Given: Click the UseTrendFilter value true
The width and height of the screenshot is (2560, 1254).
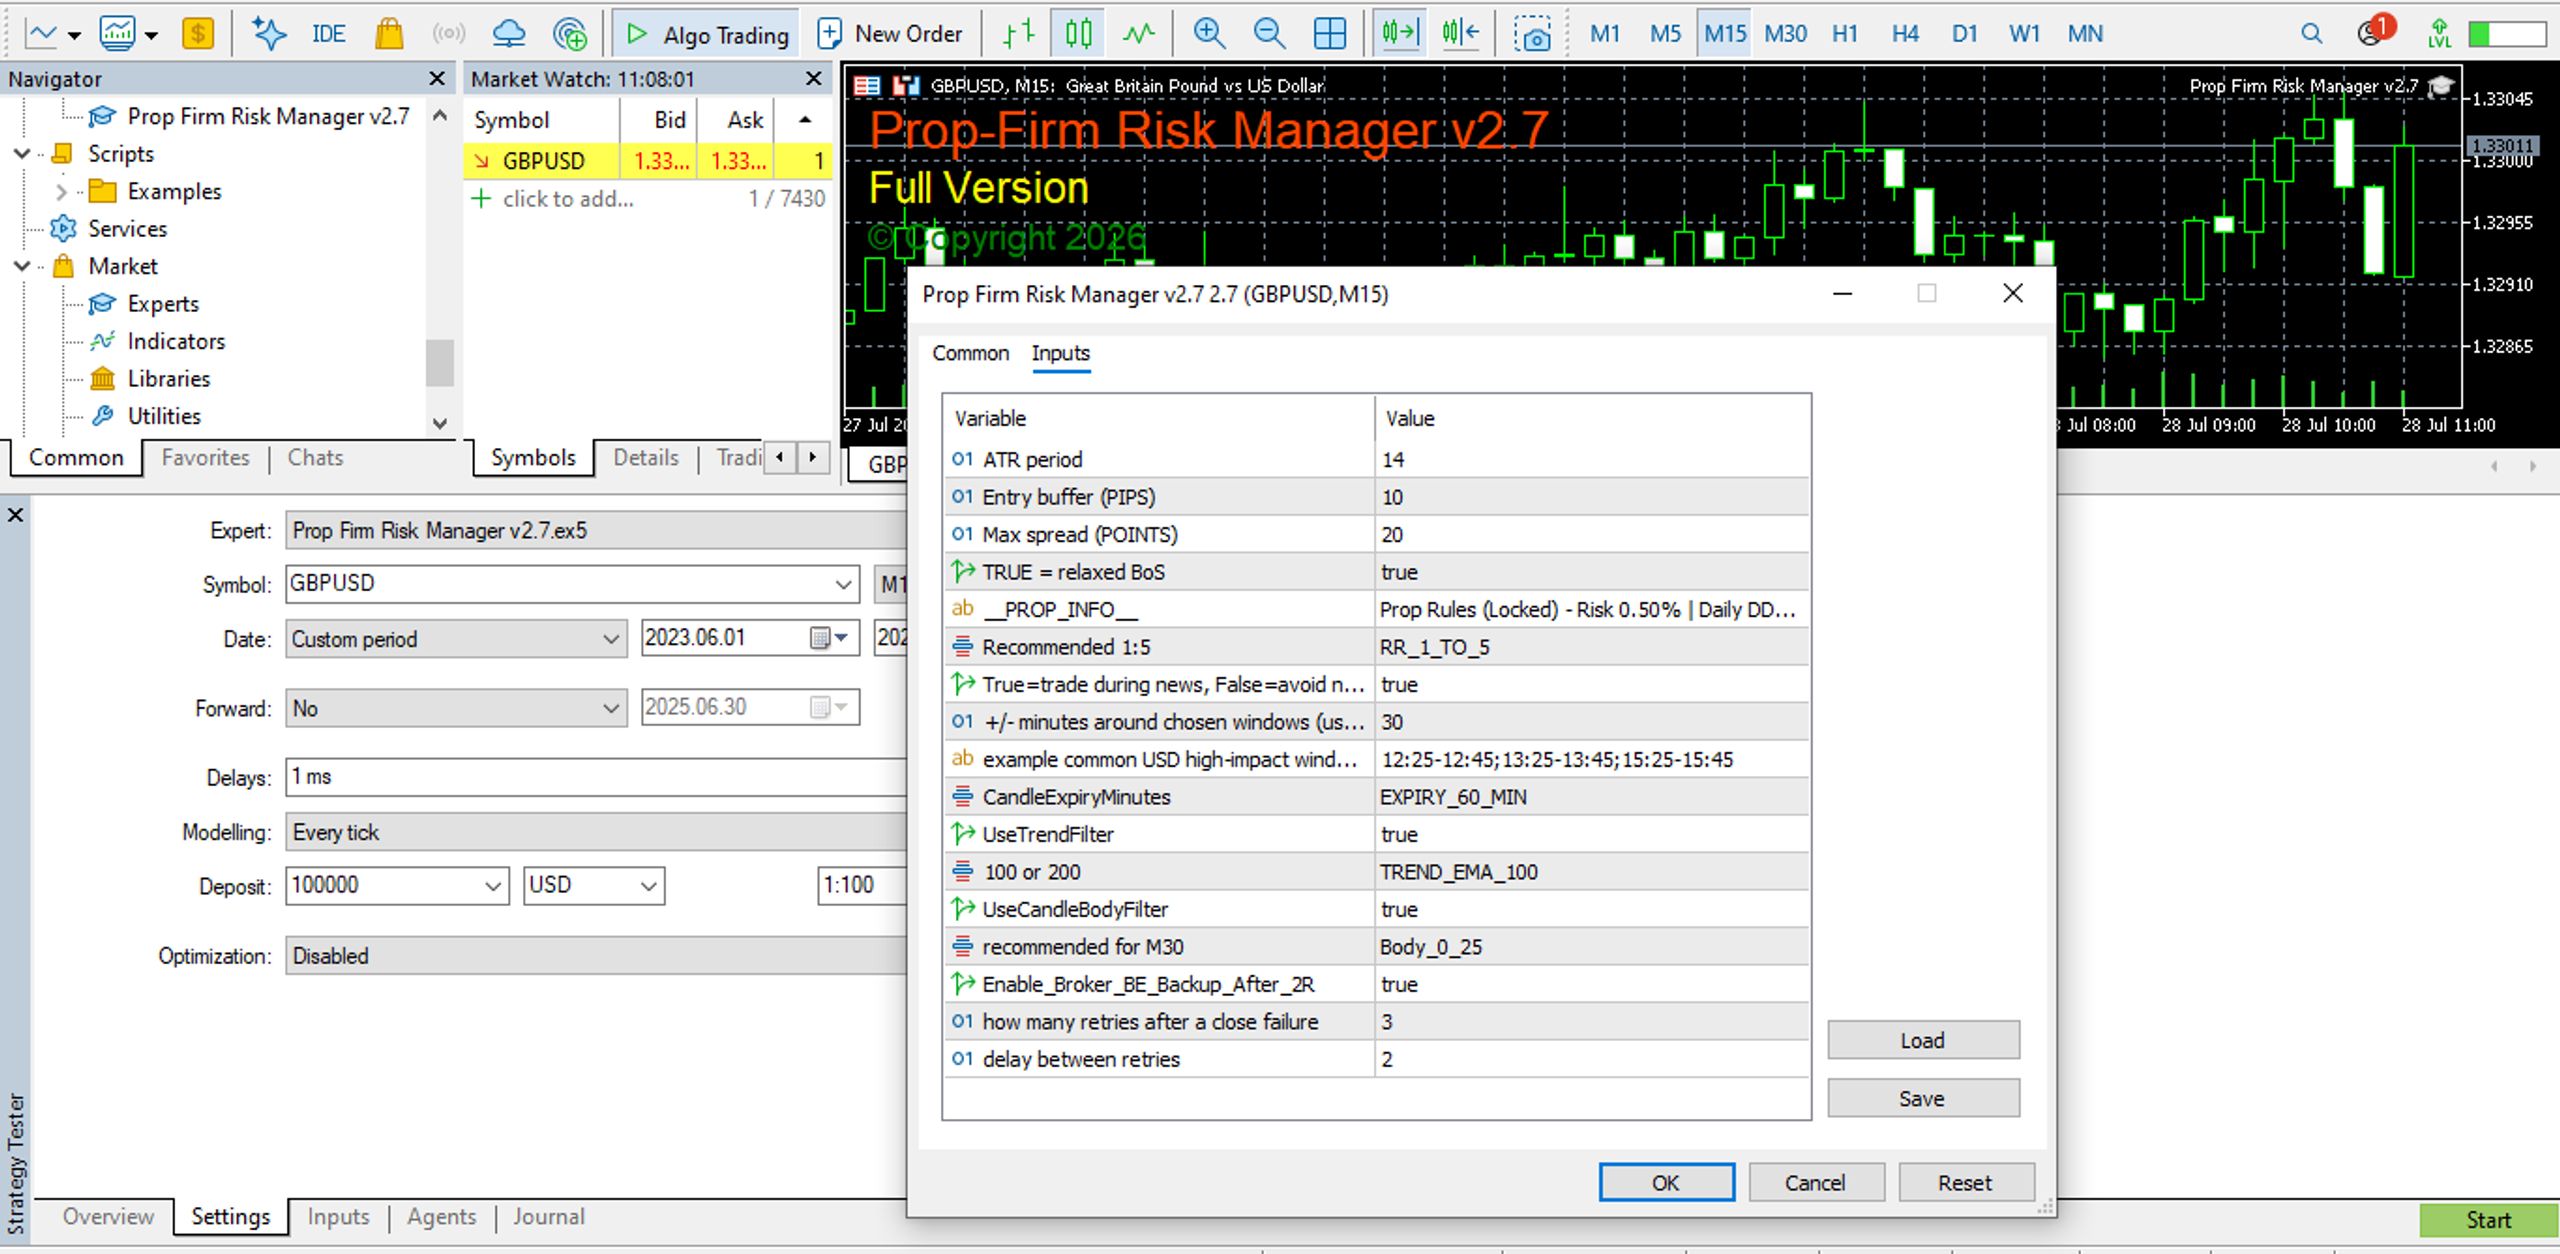Looking at the screenshot, I should [1592, 834].
